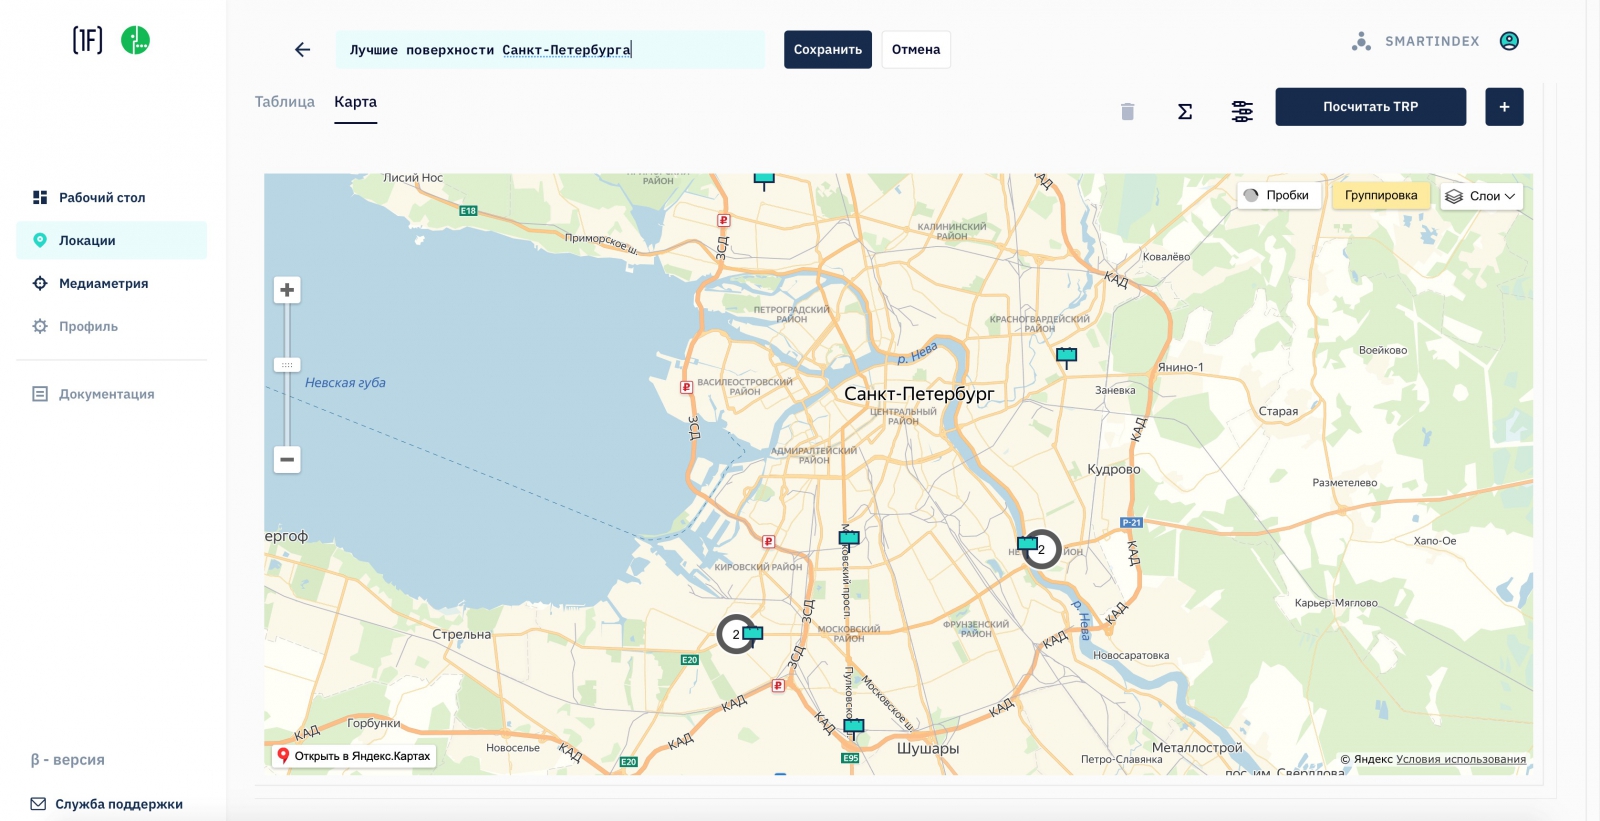Click the map zoom slider handle
The height and width of the screenshot is (821, 1600).
(x=287, y=365)
